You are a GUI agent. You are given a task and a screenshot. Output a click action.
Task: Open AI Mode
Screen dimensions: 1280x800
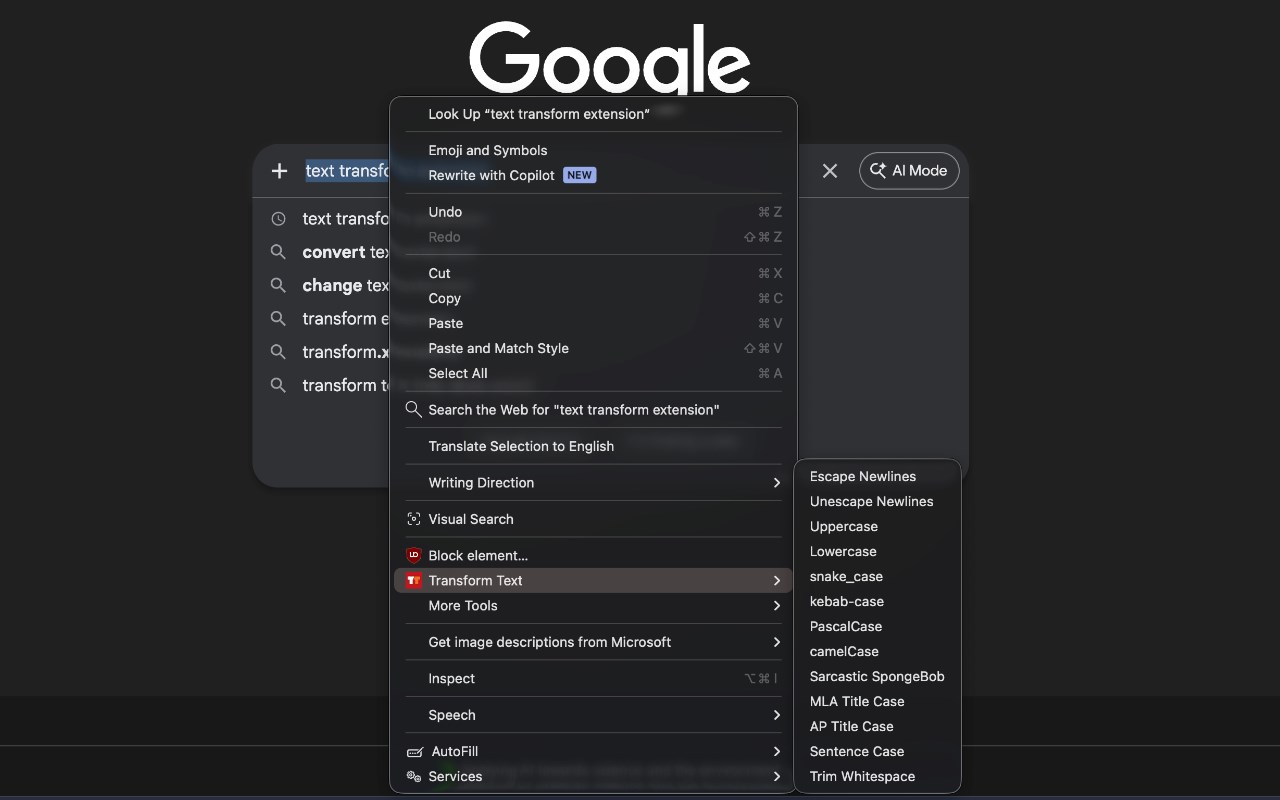909,171
